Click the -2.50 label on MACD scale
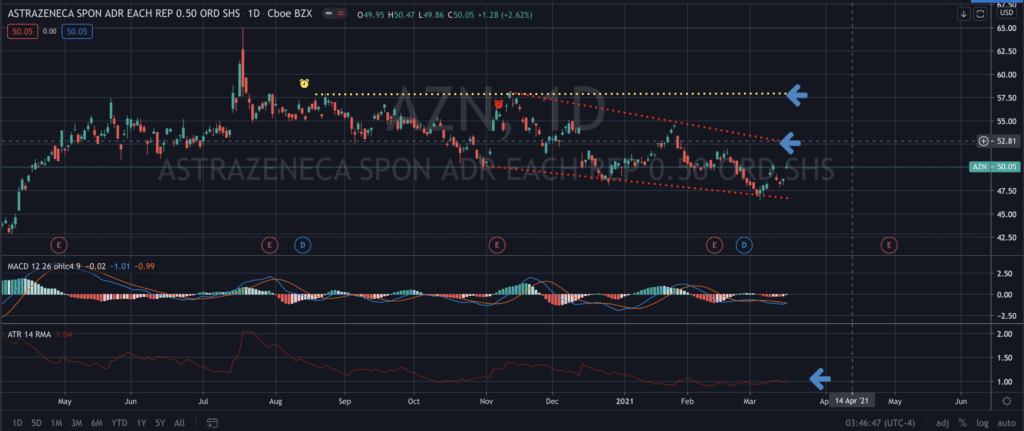This screenshot has width=1024, height=431. pyautogui.click(x=1004, y=316)
